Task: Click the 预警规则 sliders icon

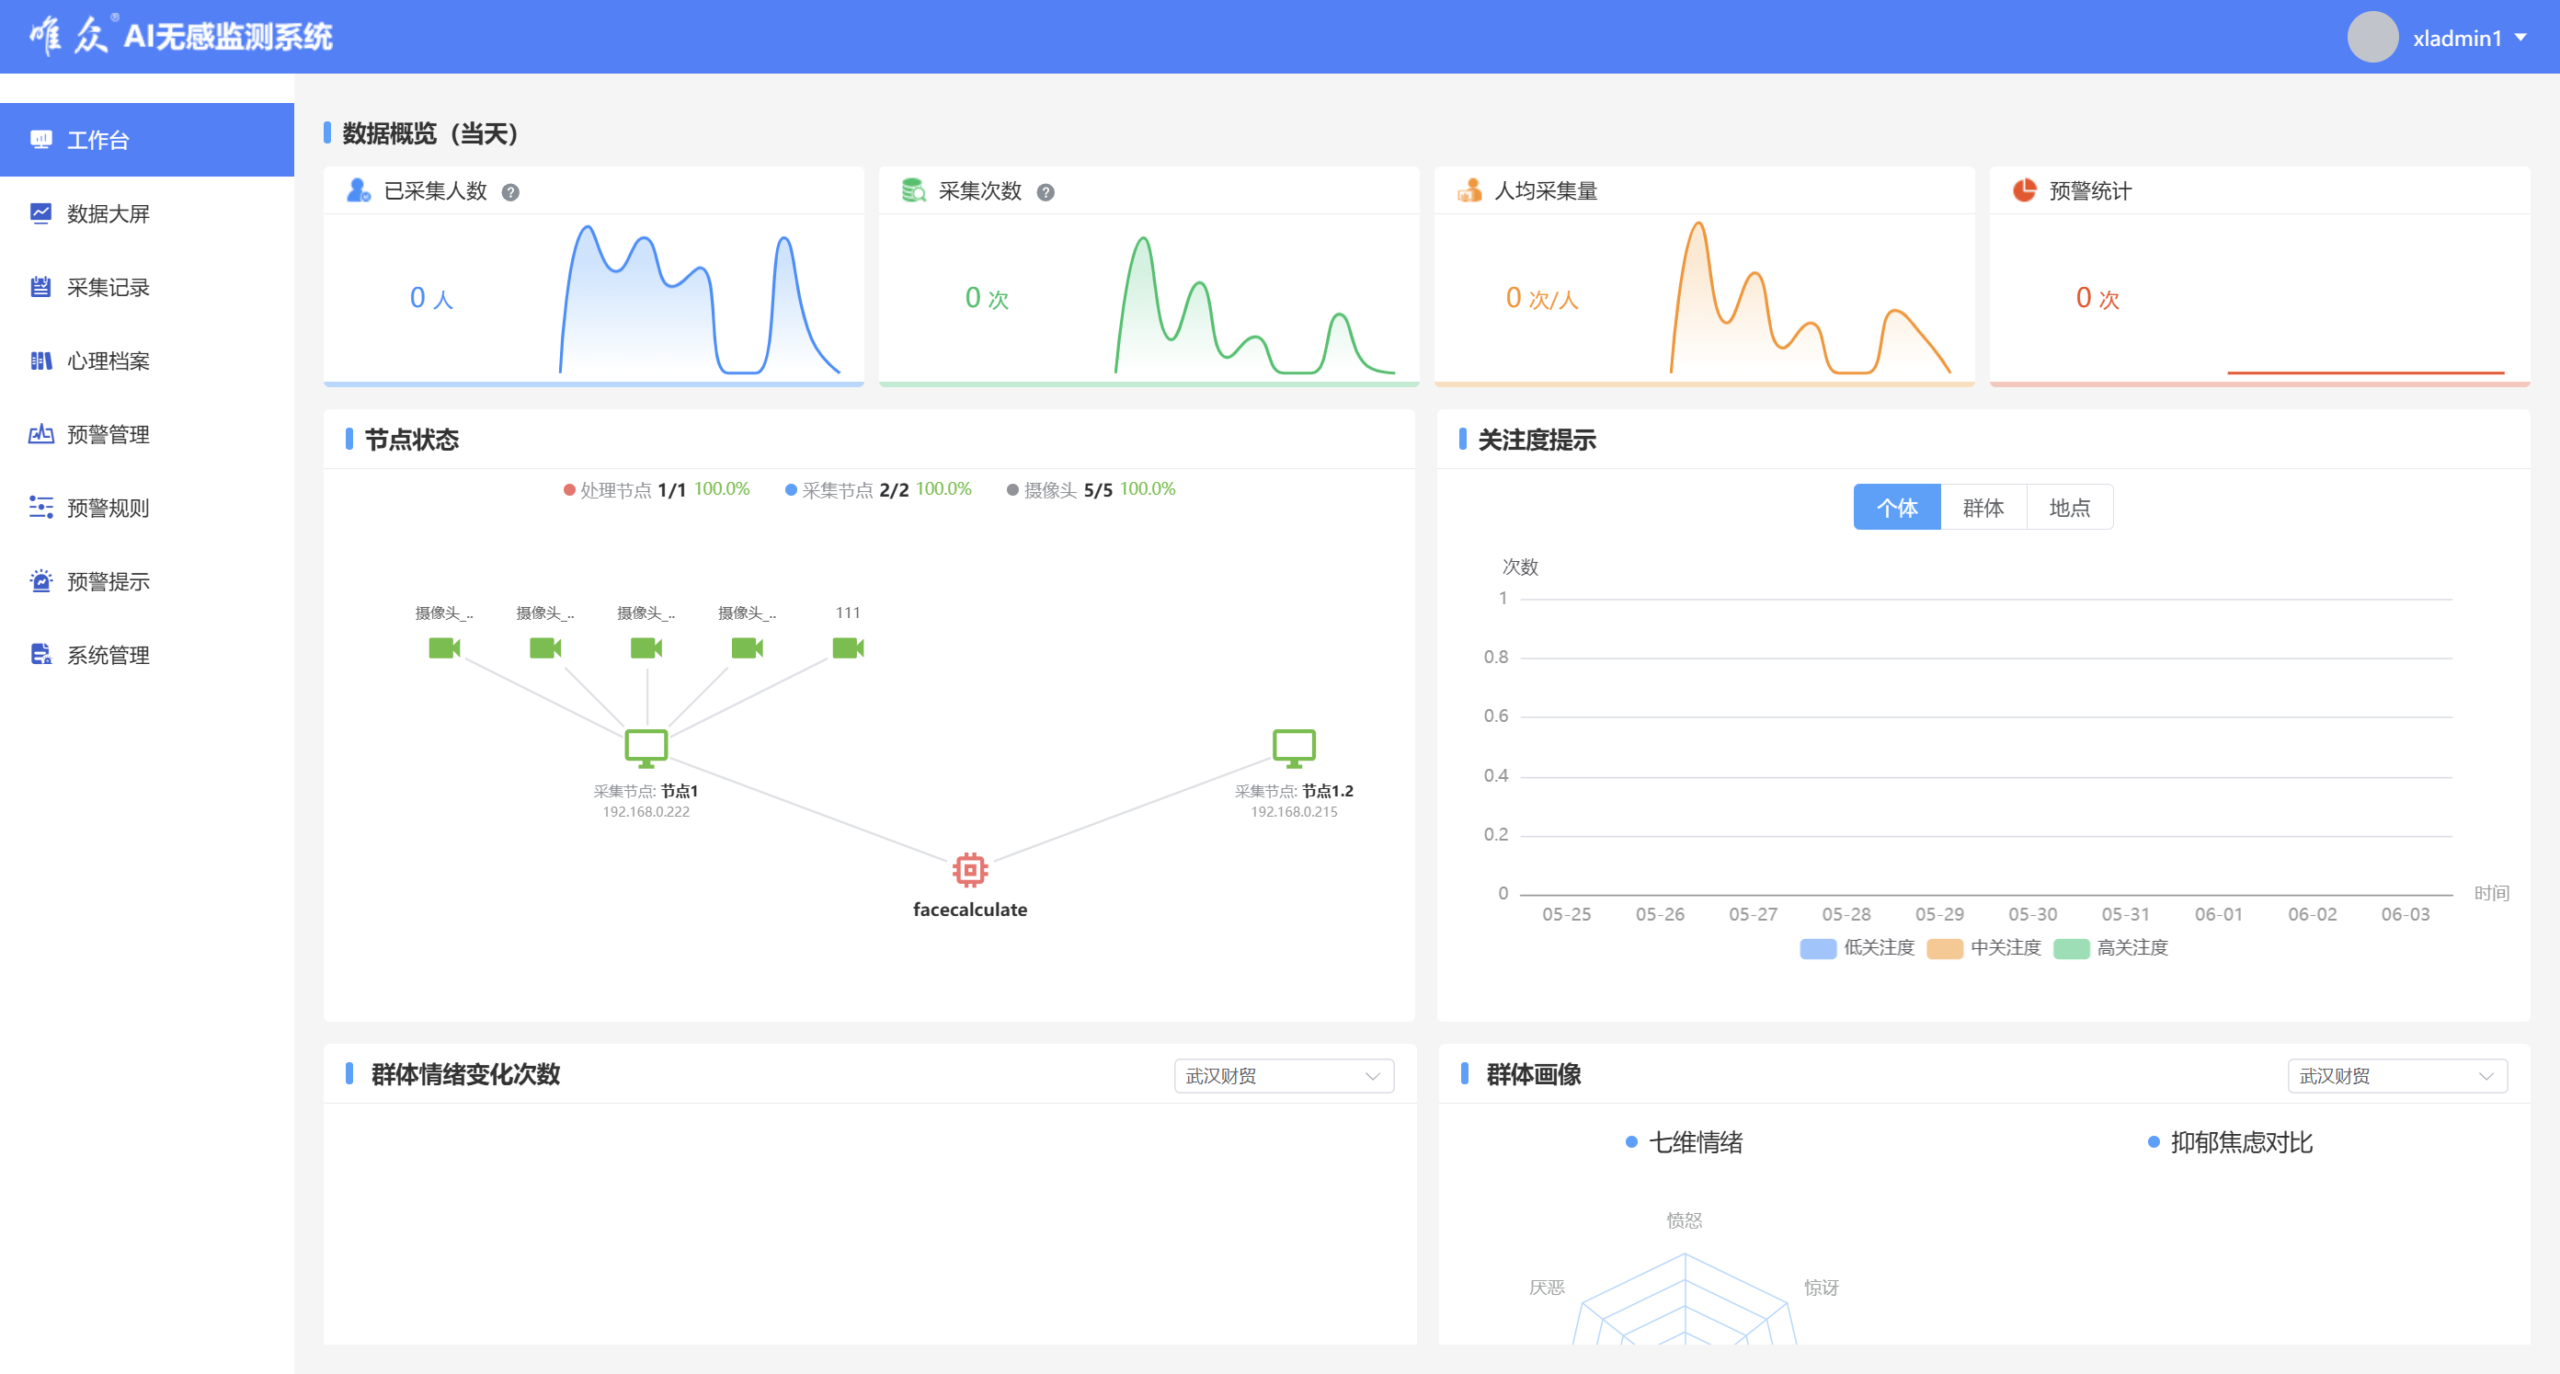Action: (41, 508)
